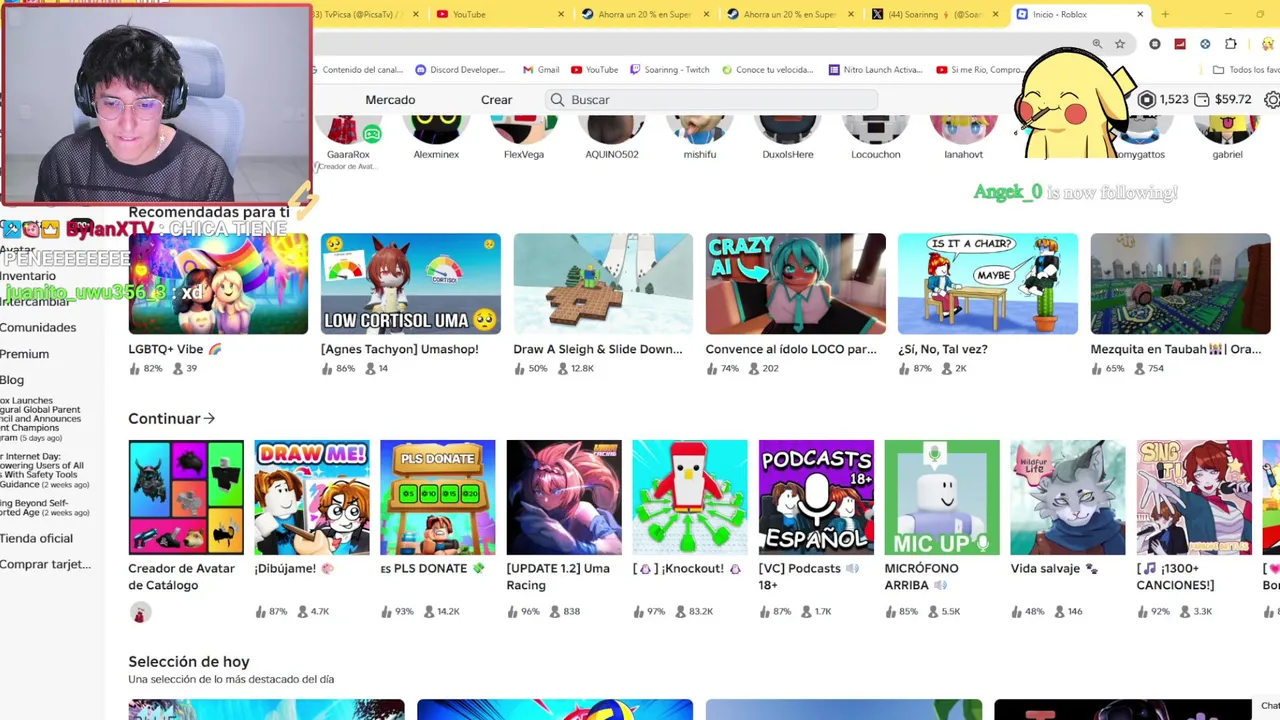Open Vida salvaje game thumbnail

tap(1068, 497)
